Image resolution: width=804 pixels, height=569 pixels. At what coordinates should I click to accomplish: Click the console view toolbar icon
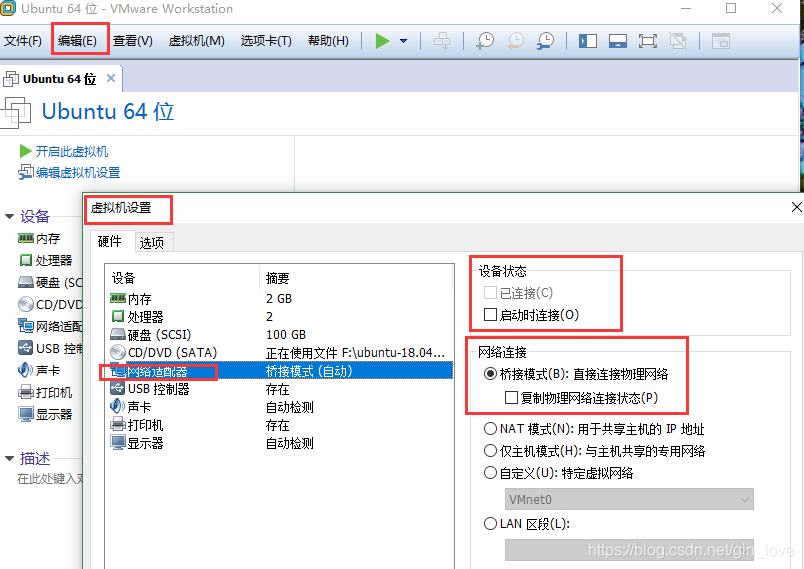(720, 40)
